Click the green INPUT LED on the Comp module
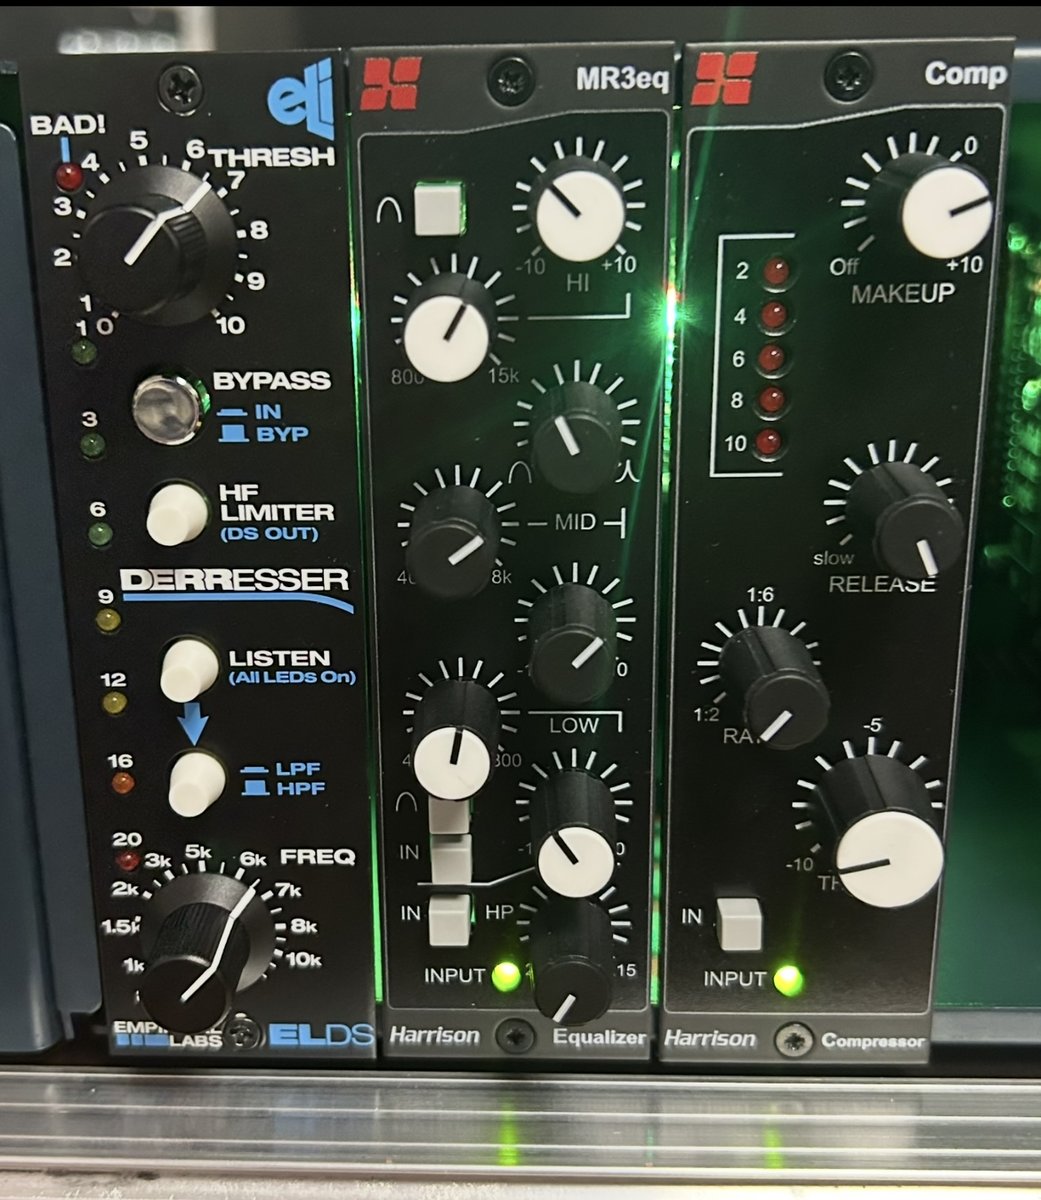Image resolution: width=1041 pixels, height=1200 pixels. (790, 978)
